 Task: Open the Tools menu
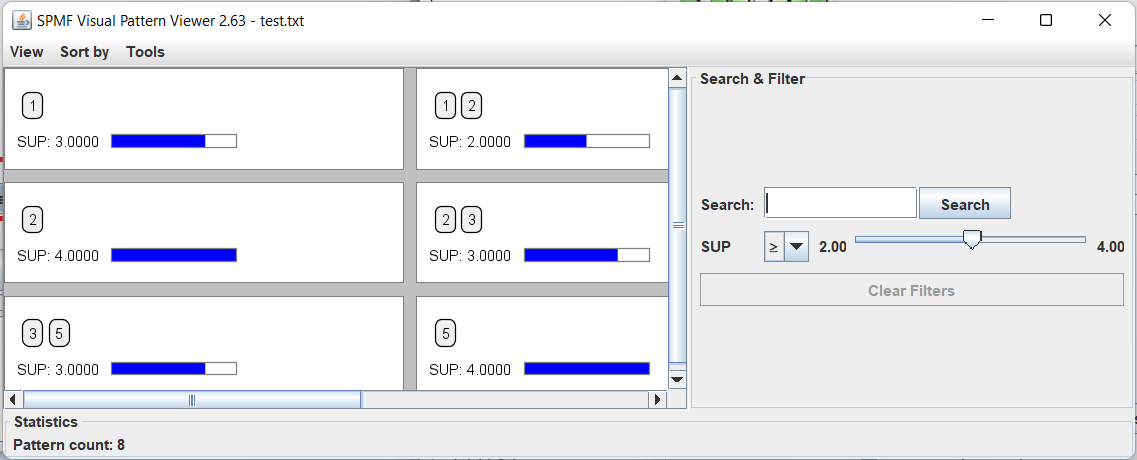(145, 52)
